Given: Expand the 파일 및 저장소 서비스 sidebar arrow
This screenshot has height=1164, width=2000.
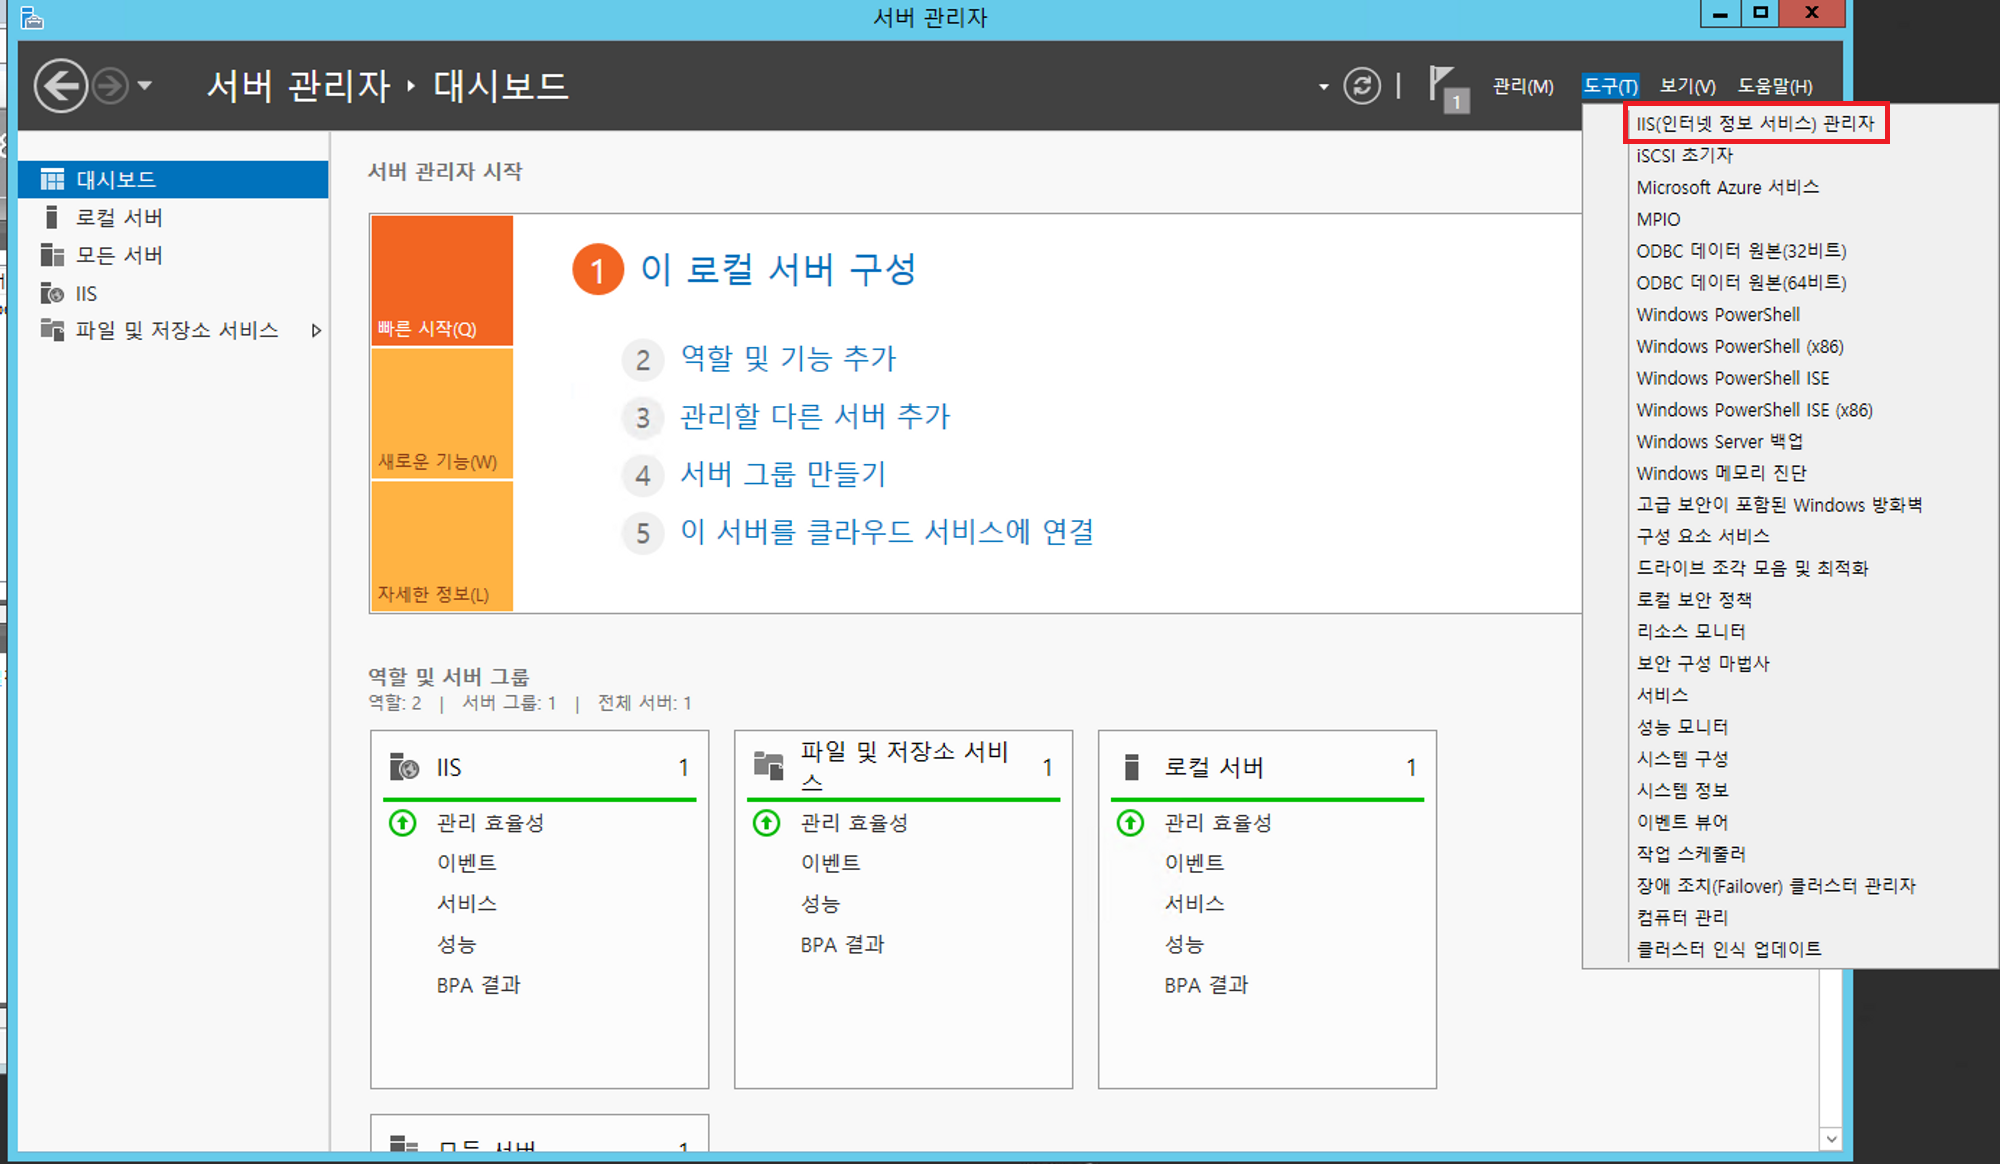Looking at the screenshot, I should click(316, 330).
